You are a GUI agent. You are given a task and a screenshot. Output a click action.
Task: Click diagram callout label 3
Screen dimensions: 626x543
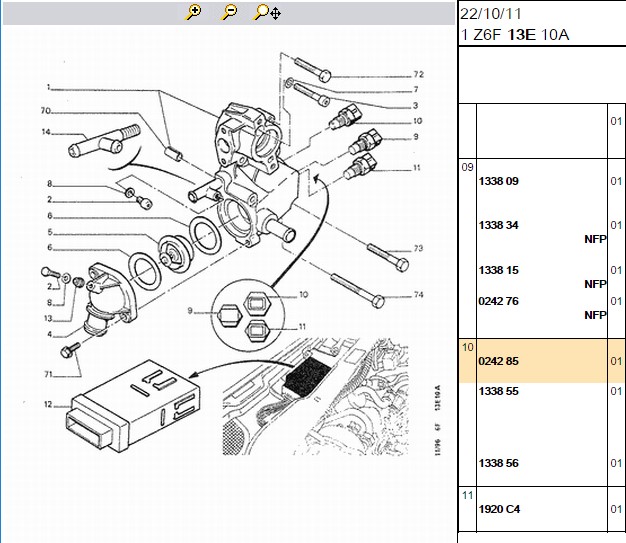[x=415, y=105]
